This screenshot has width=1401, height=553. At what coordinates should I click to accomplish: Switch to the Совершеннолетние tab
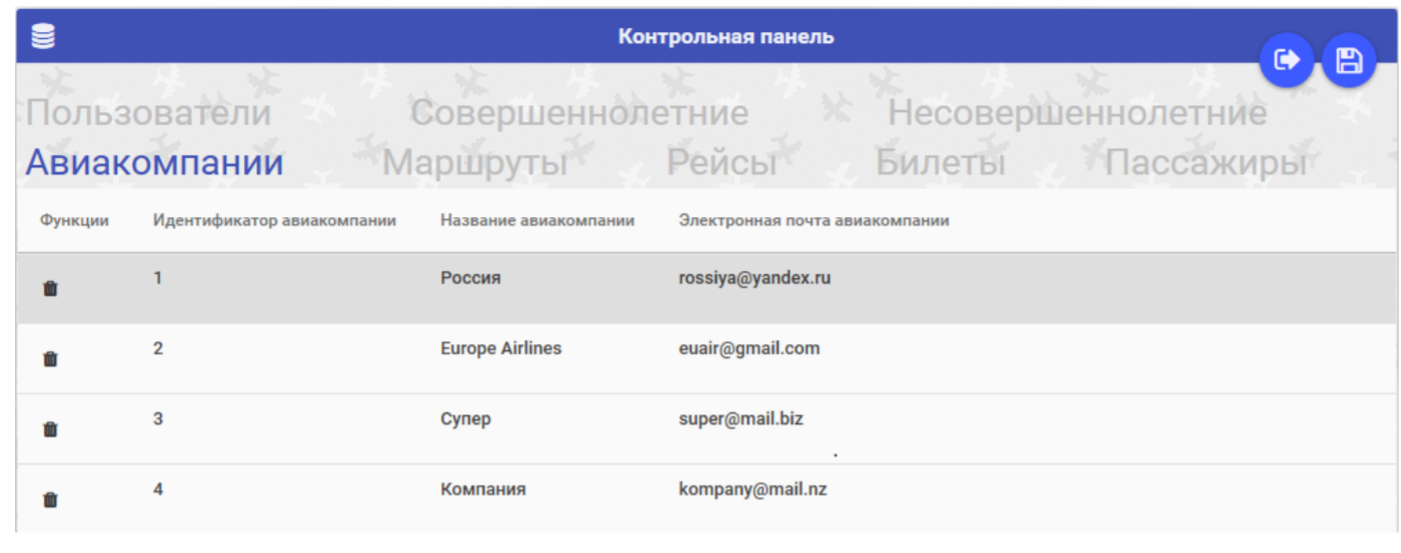pos(579,113)
